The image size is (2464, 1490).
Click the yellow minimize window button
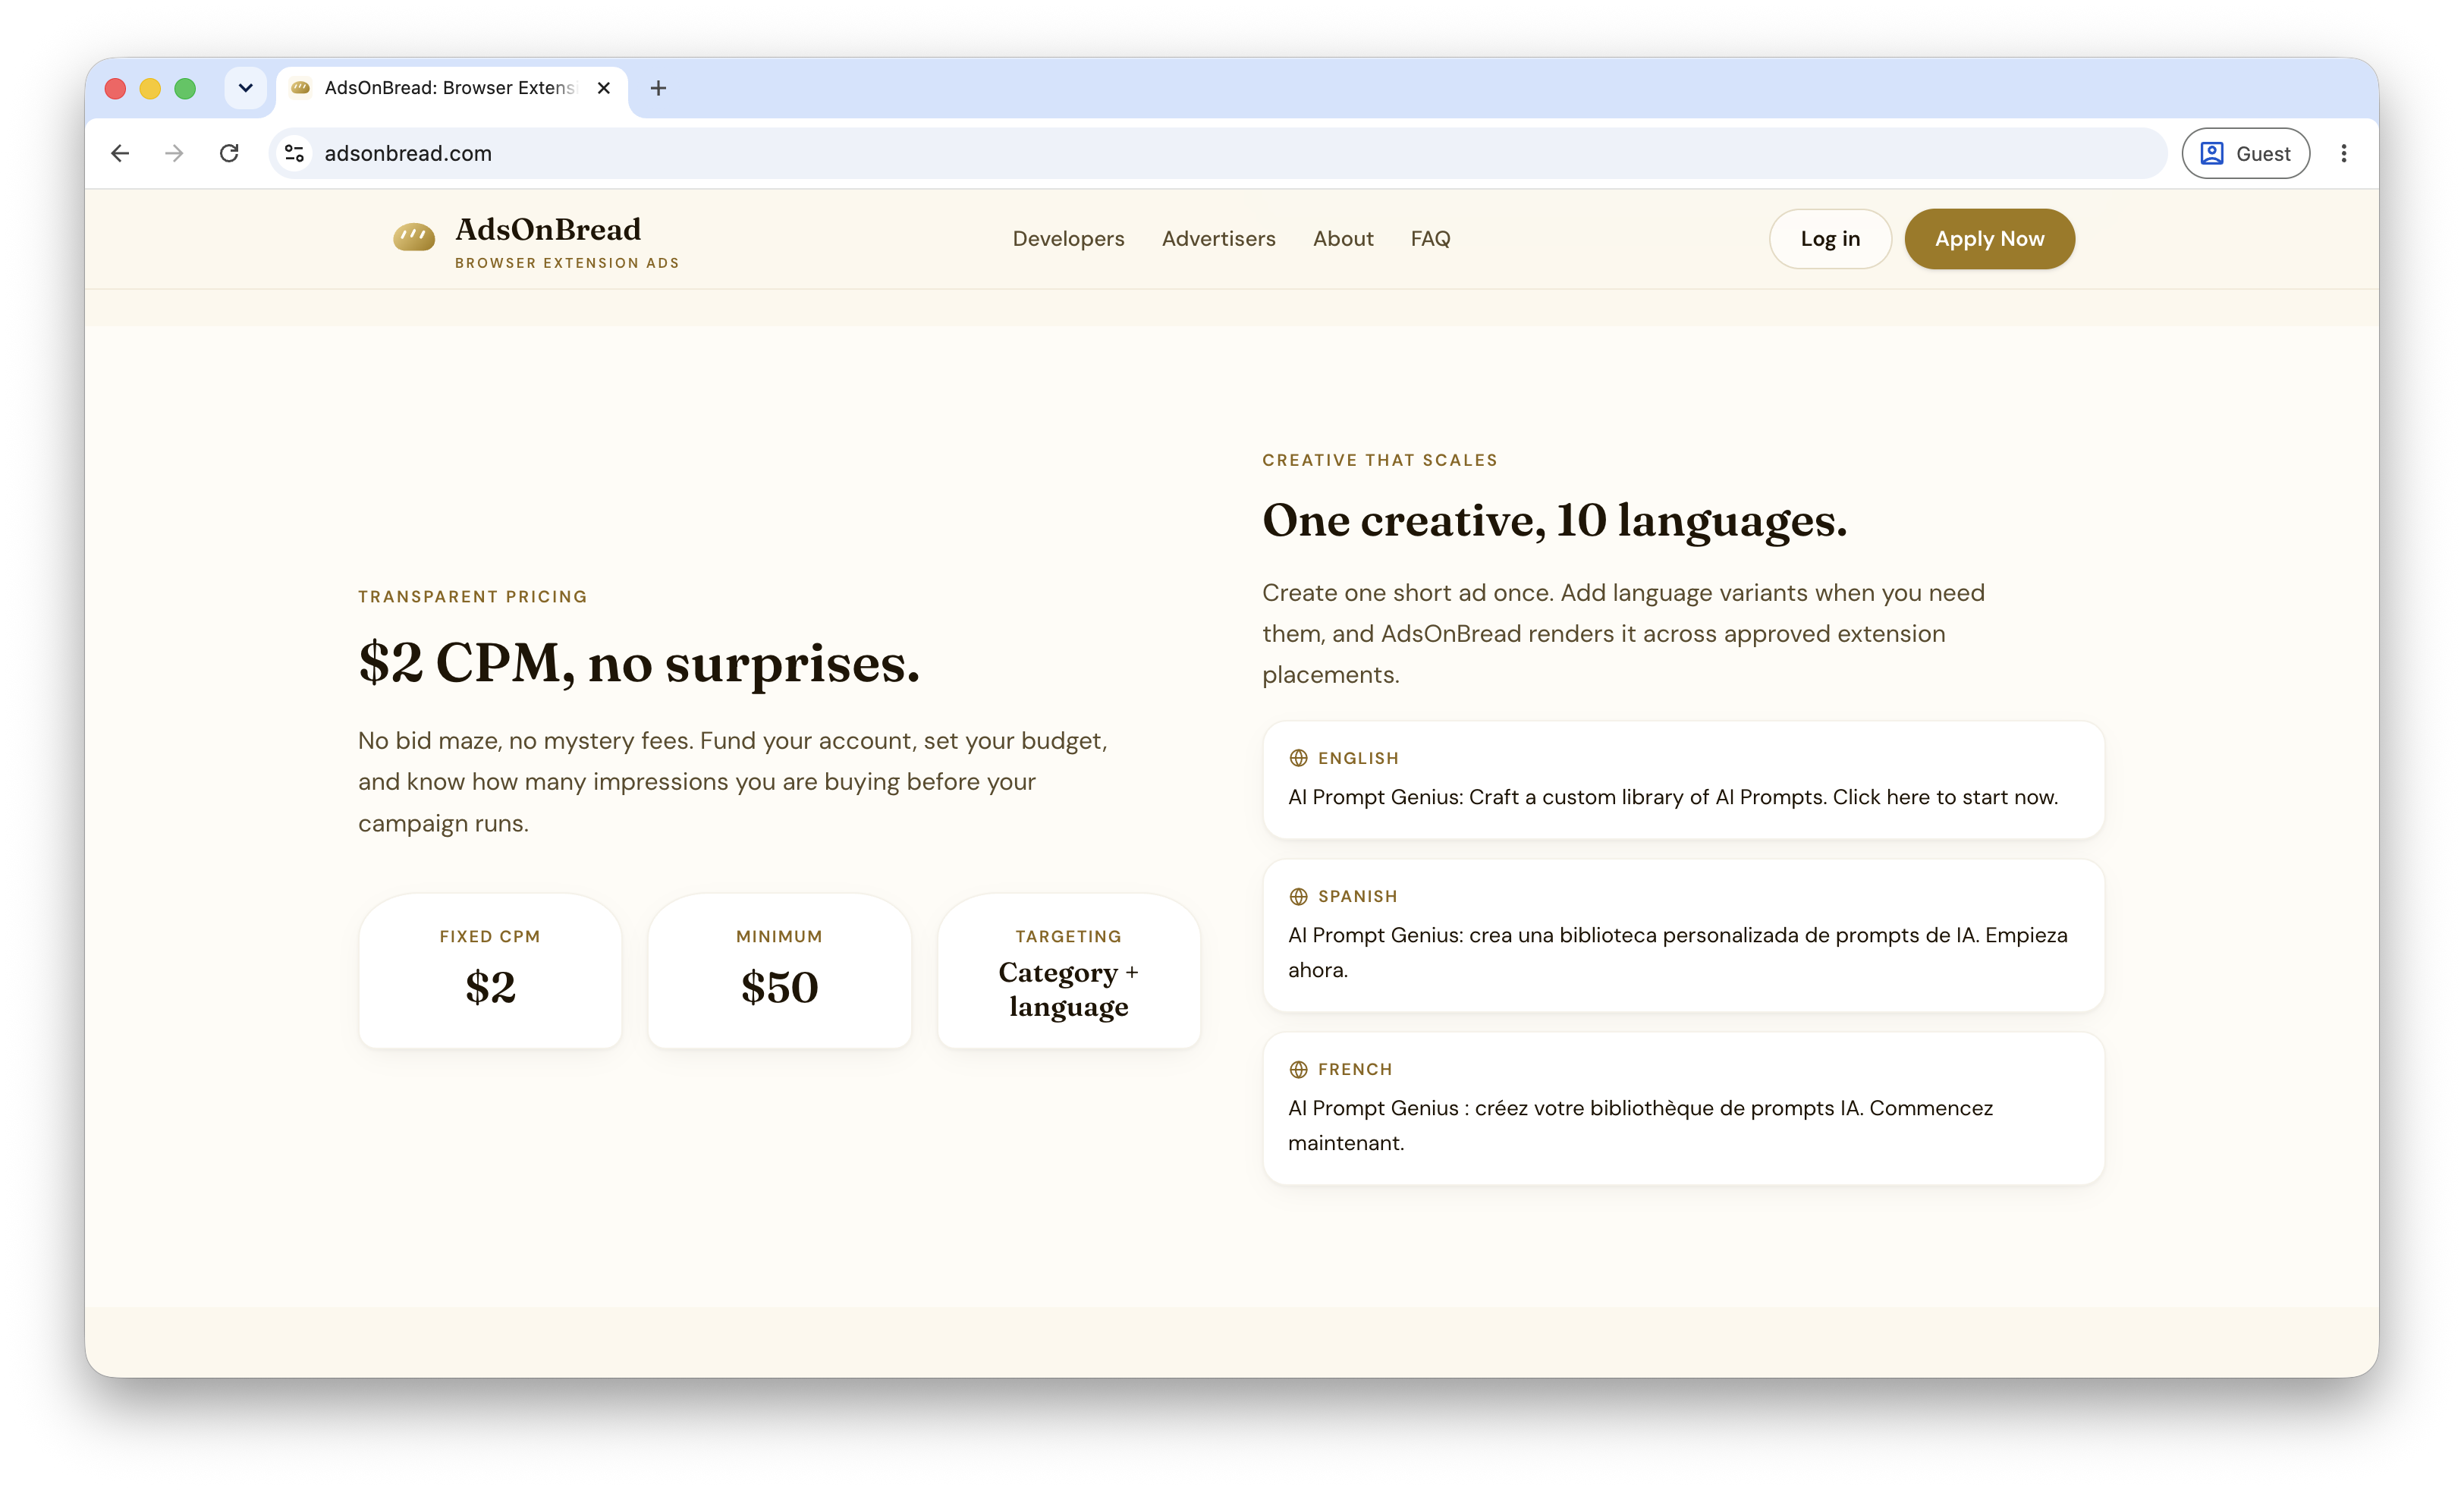(x=150, y=88)
